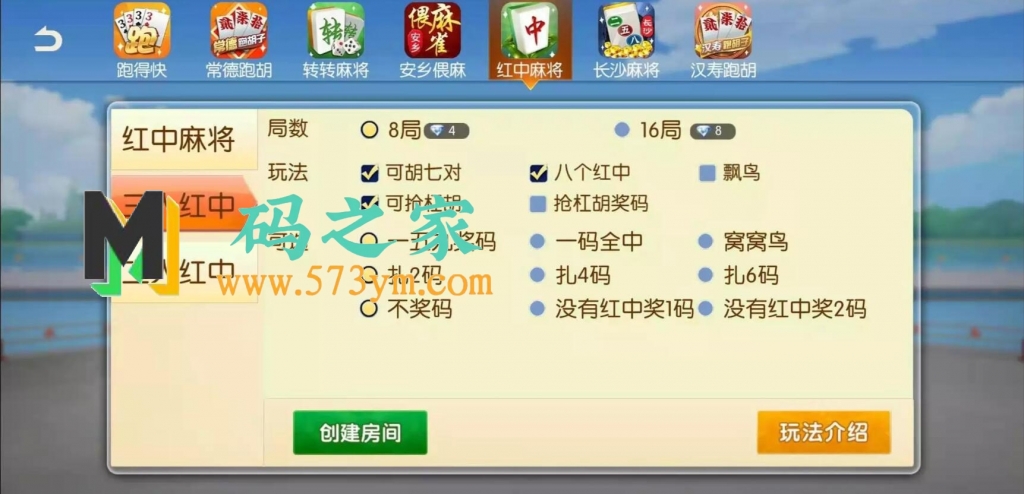Select the 16局 radio option
Screen dimensions: 1024x494
click(622, 130)
